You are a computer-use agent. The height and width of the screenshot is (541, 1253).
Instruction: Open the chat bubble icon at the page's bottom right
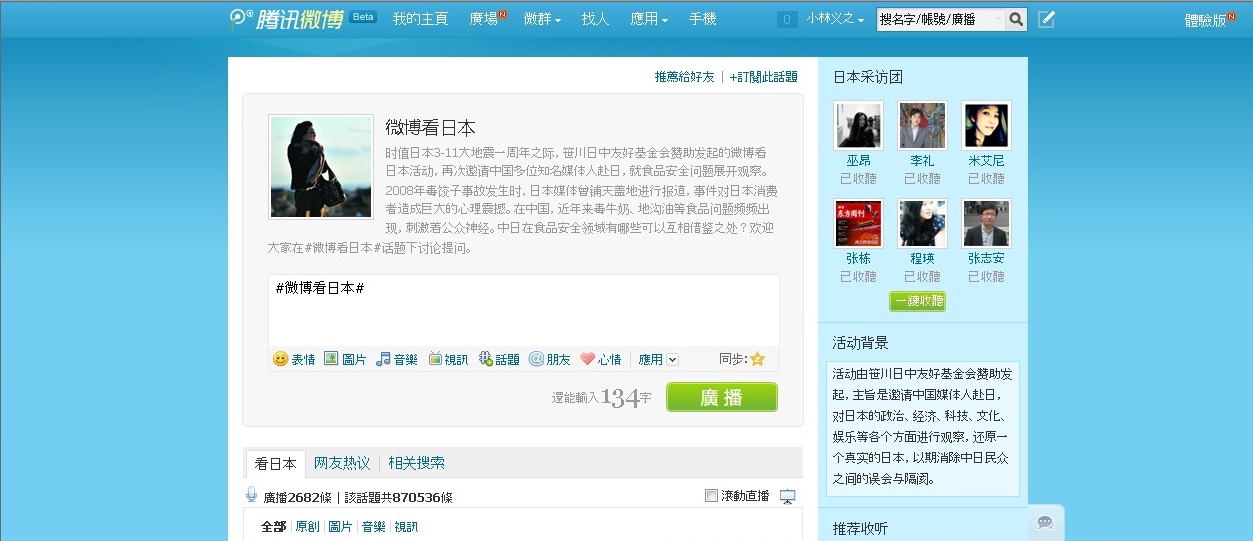click(1045, 523)
